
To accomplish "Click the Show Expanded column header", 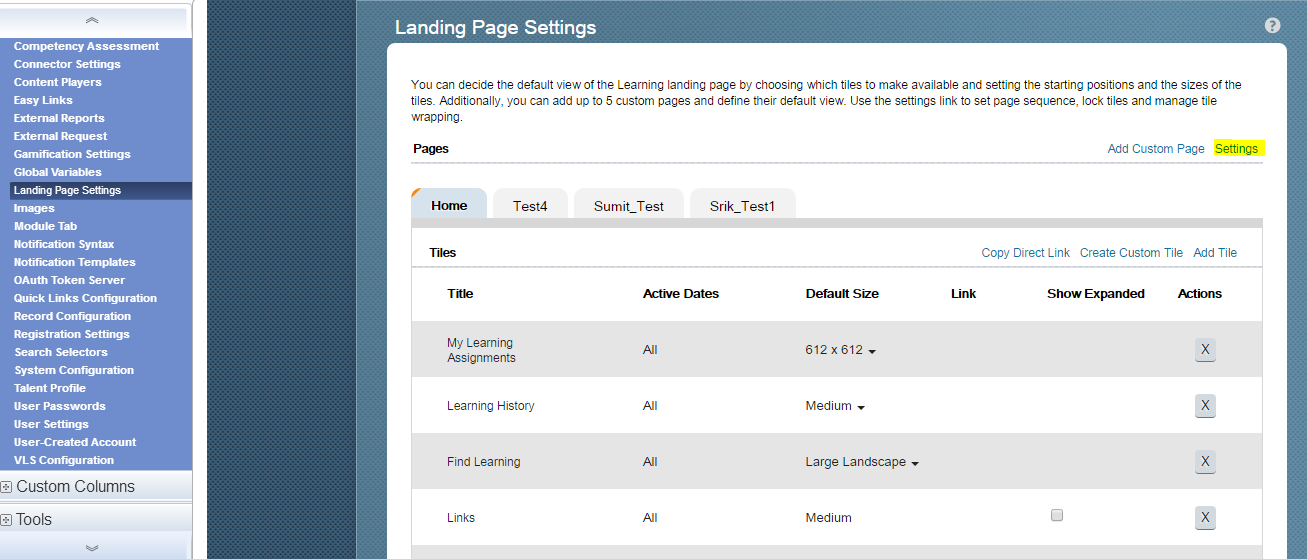I will click(x=1096, y=294).
